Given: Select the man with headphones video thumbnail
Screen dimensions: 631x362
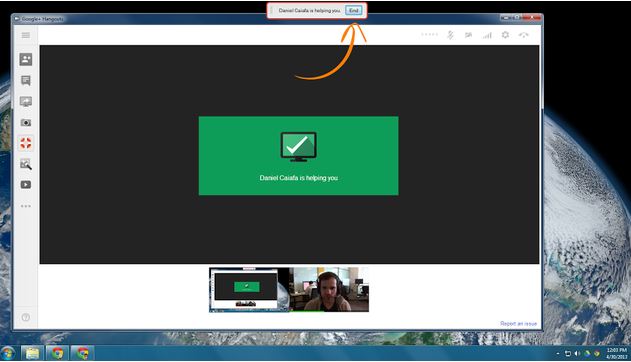Looking at the screenshot, I should 329,290.
